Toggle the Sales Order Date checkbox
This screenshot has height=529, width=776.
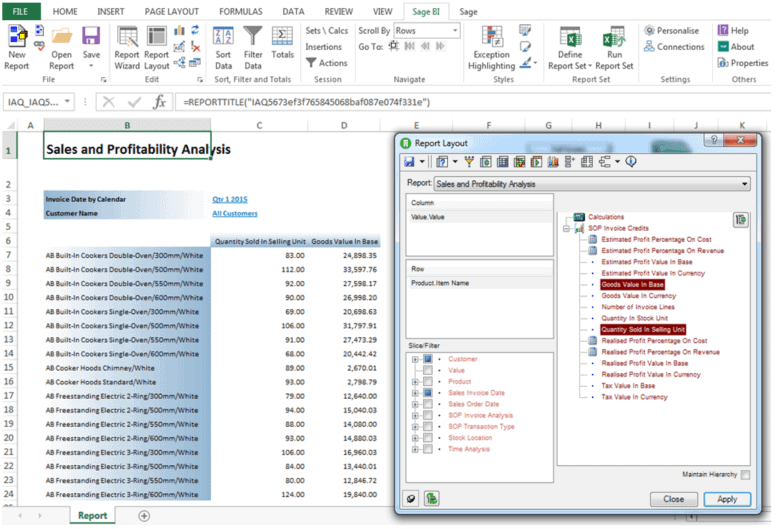pos(428,404)
